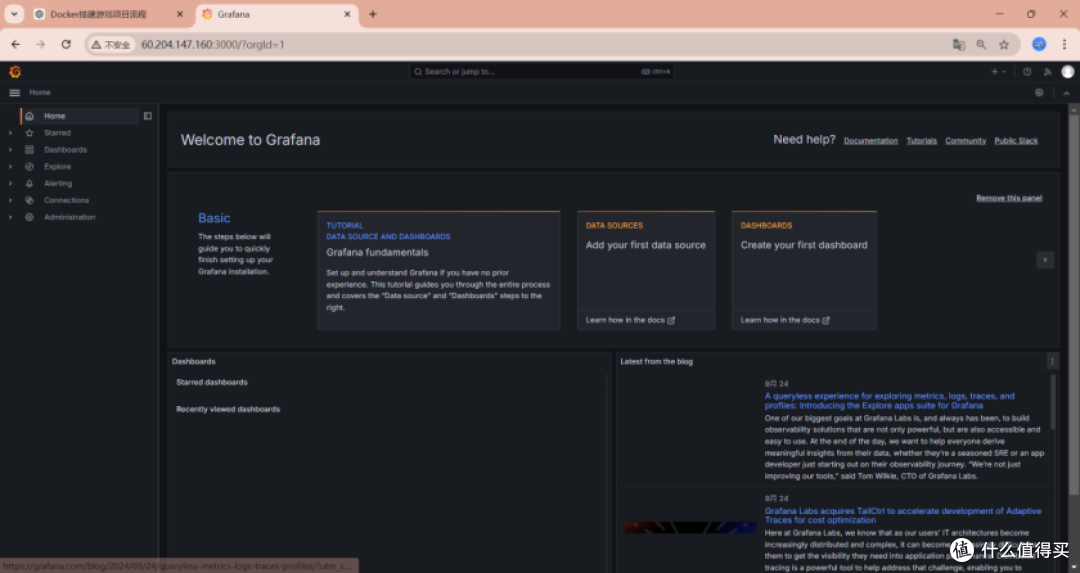Click the insecure site warning badge
The image size is (1080, 573).
point(111,45)
